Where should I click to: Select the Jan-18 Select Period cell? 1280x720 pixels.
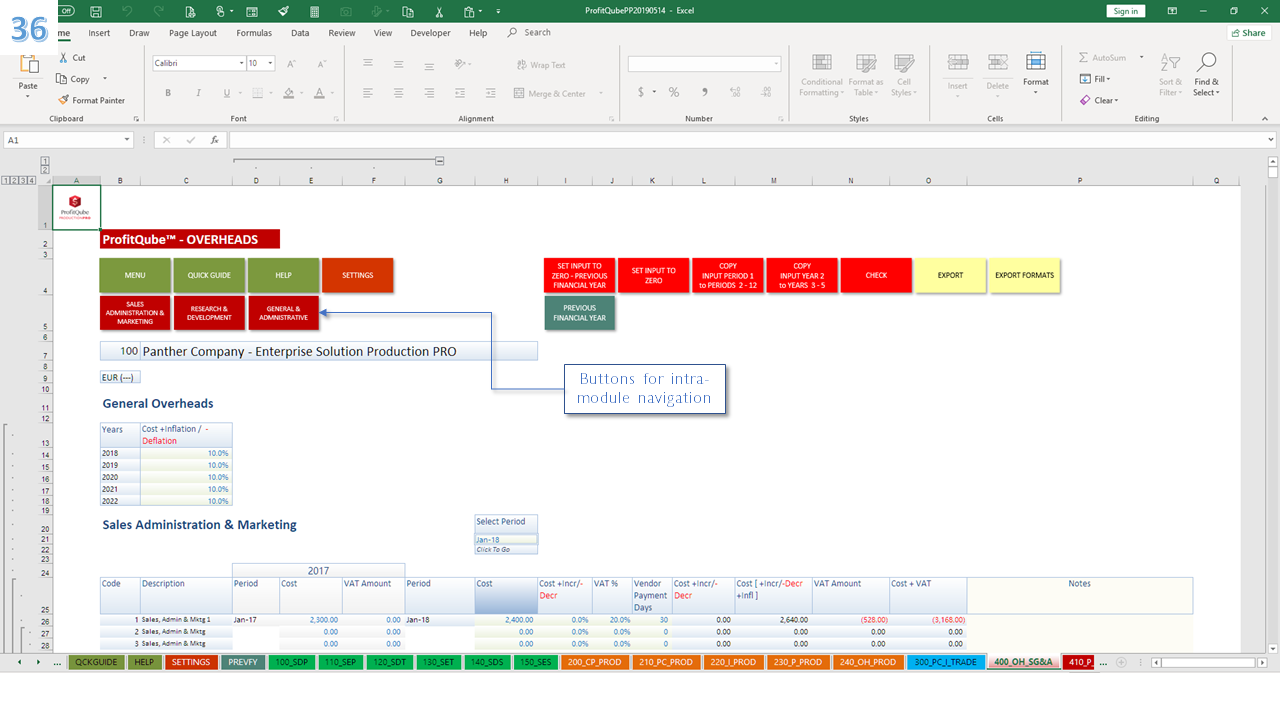[x=506, y=539]
